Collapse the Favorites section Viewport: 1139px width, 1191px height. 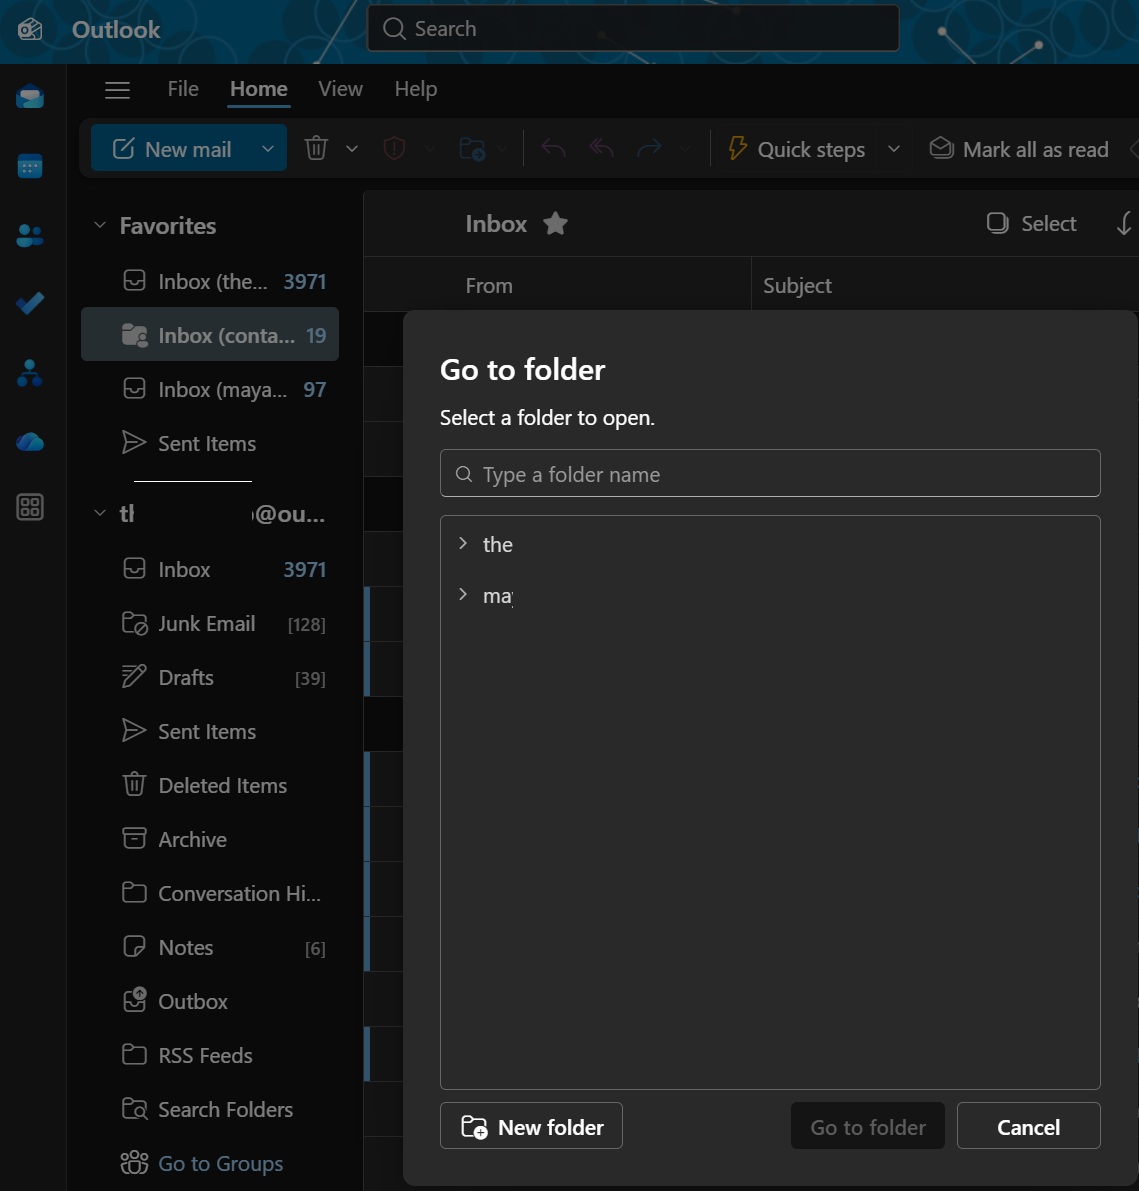click(99, 226)
